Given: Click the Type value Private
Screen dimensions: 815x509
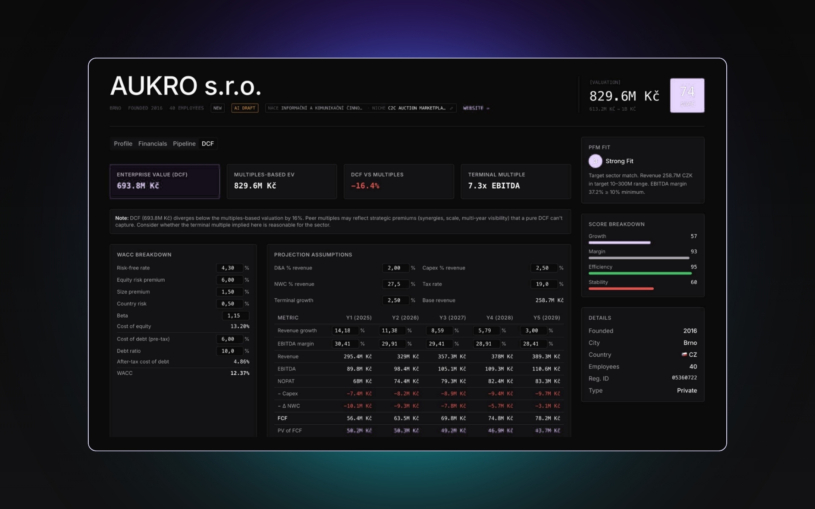Looking at the screenshot, I should (x=687, y=390).
